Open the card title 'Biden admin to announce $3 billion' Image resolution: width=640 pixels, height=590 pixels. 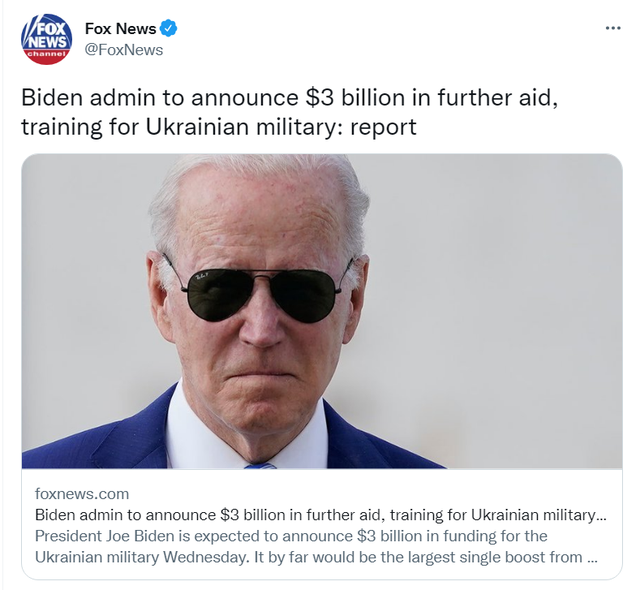[x=321, y=515]
